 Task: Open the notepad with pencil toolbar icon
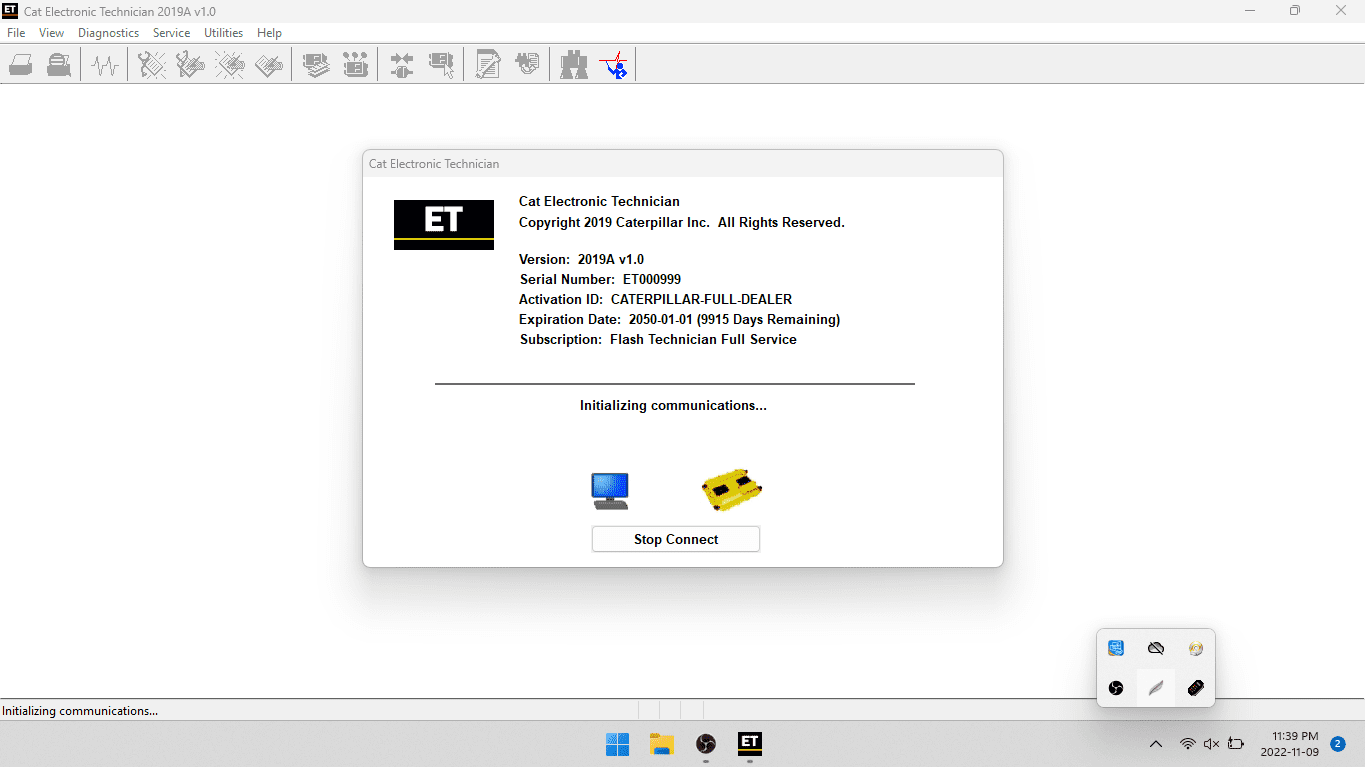point(488,66)
